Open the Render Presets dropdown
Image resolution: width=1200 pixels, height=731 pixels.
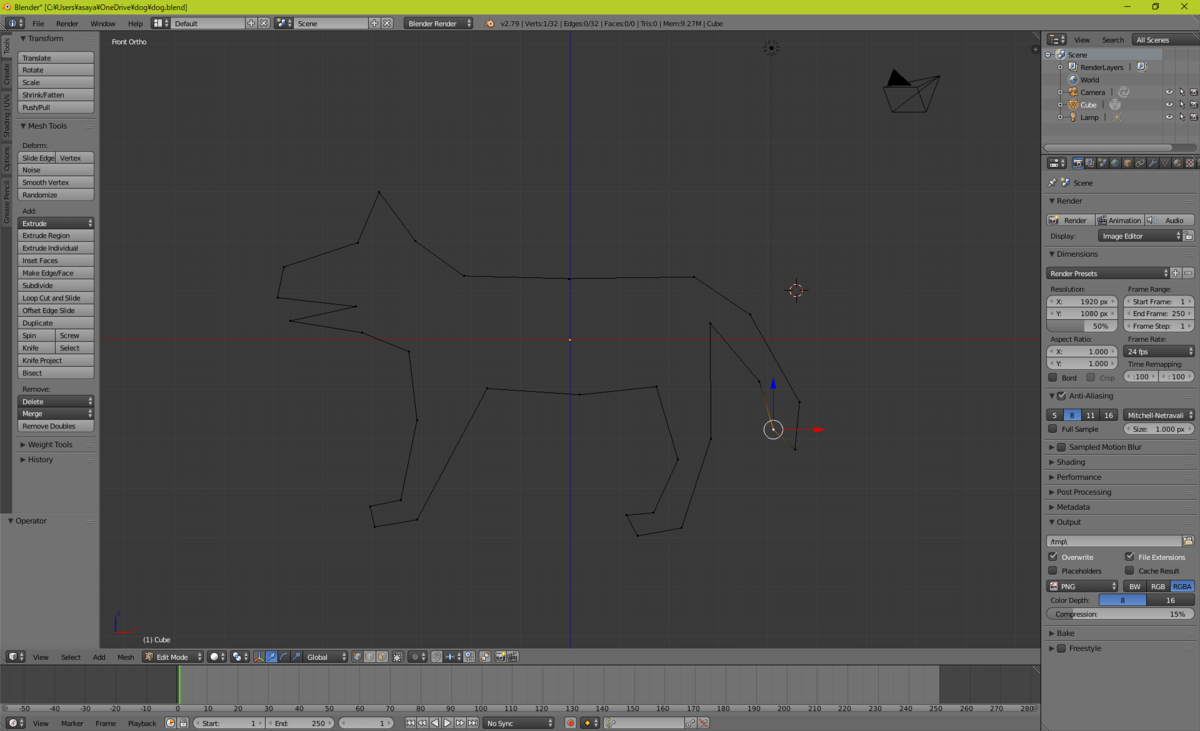click(x=1108, y=273)
